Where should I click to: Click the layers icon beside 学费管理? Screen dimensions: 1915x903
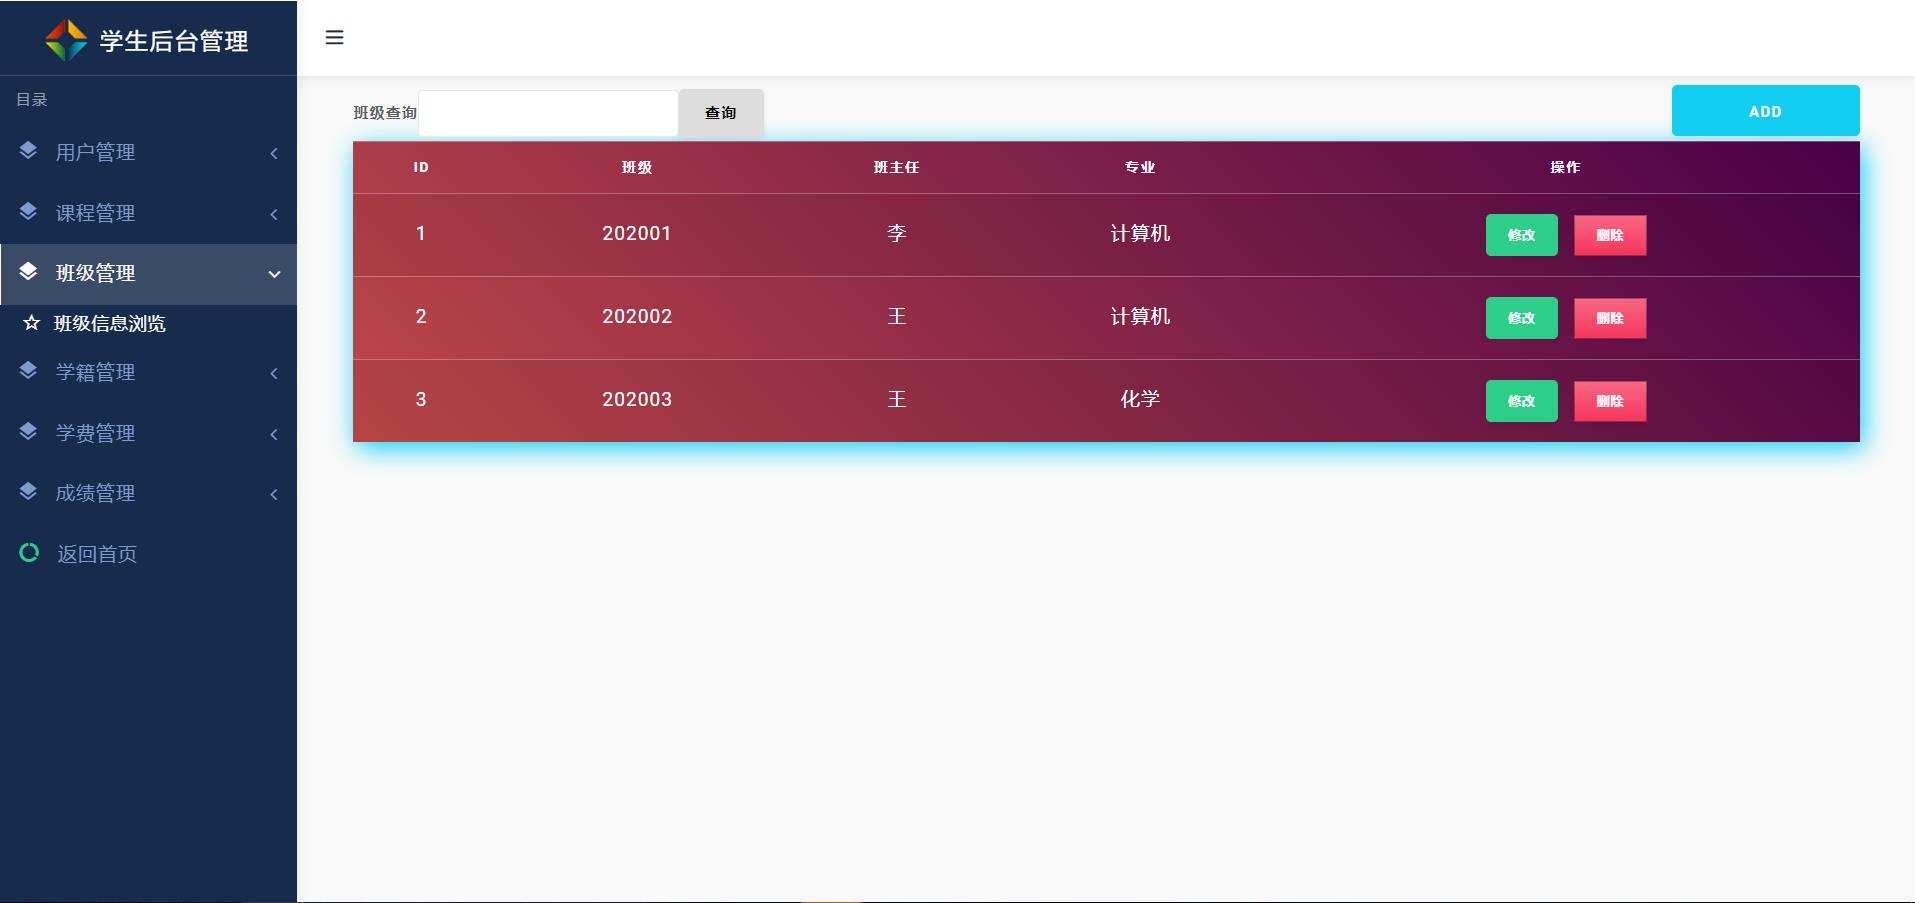28,432
